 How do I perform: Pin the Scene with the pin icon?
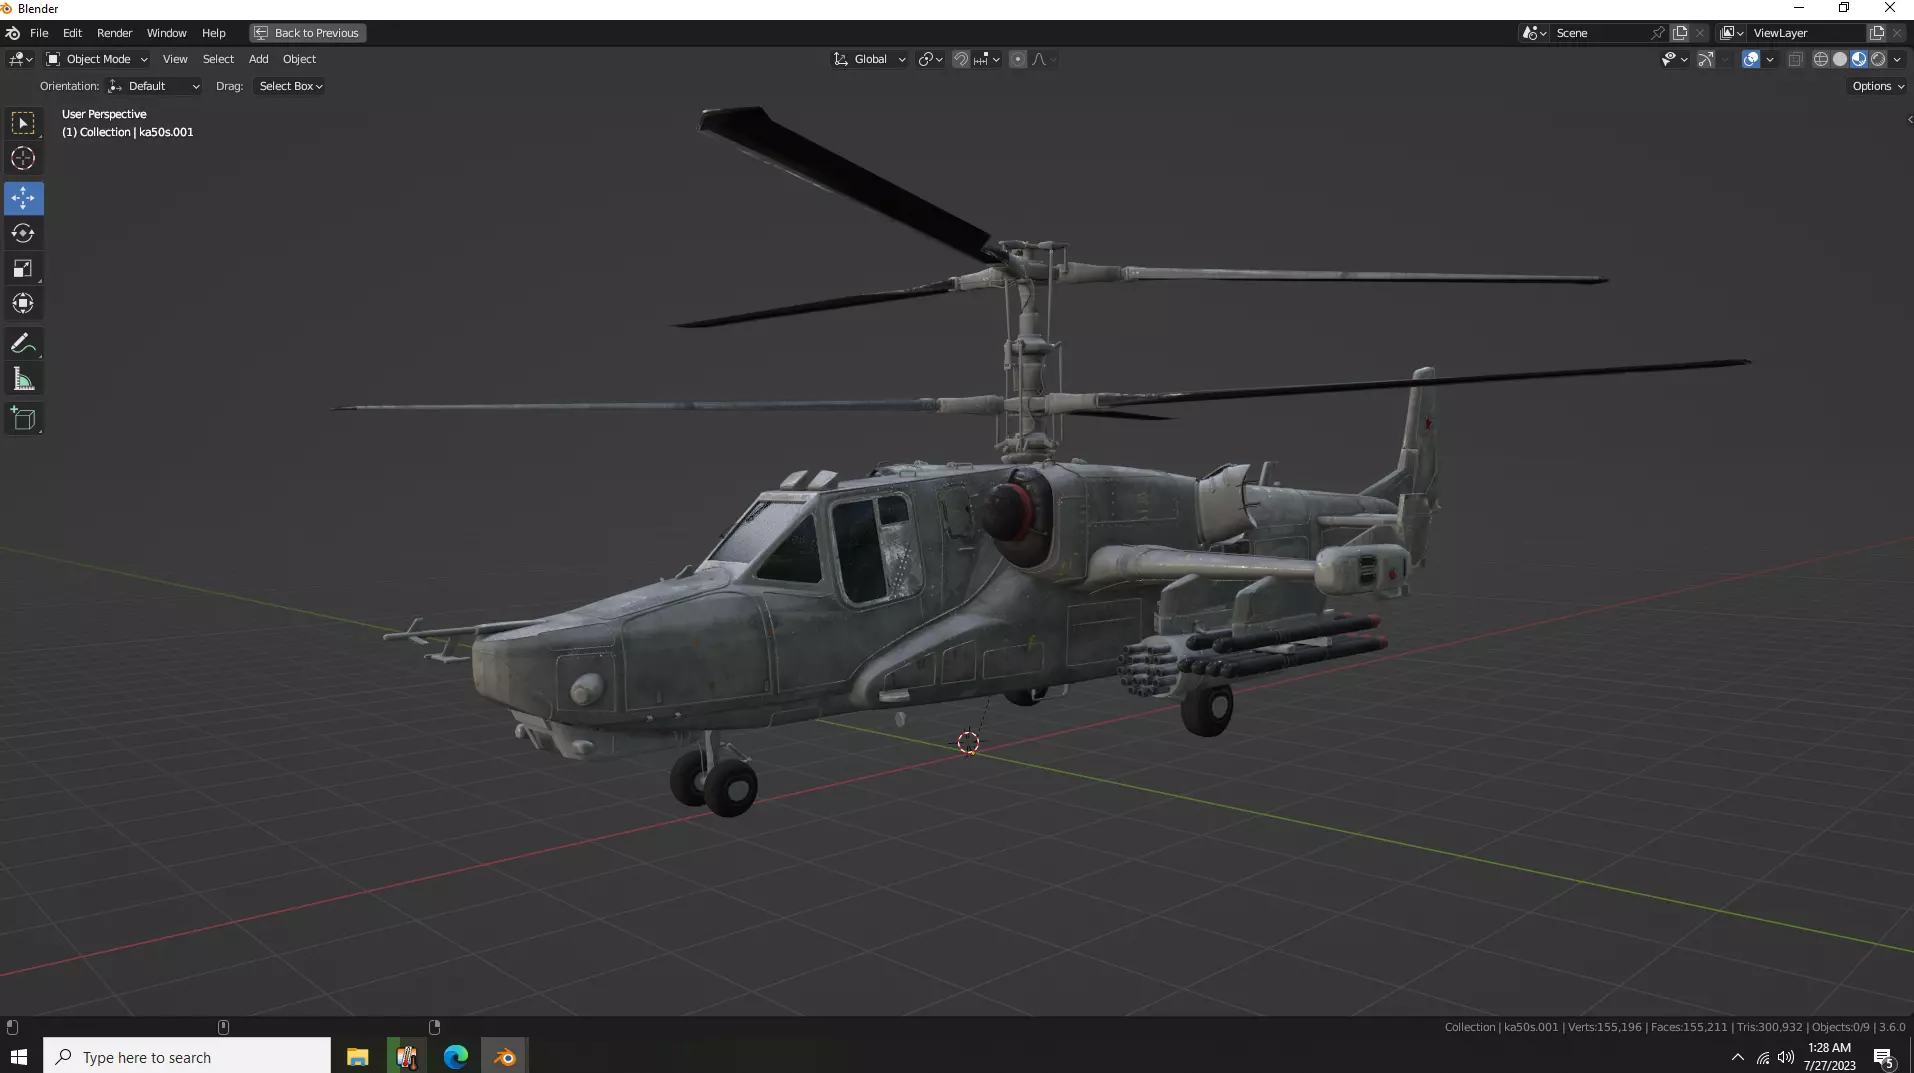click(x=1657, y=33)
